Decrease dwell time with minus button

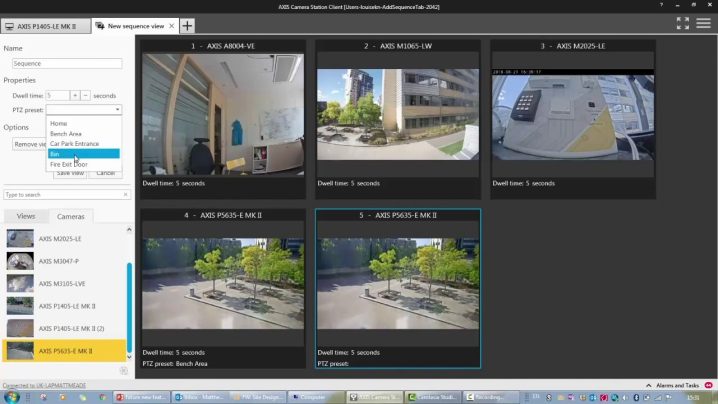click(85, 95)
